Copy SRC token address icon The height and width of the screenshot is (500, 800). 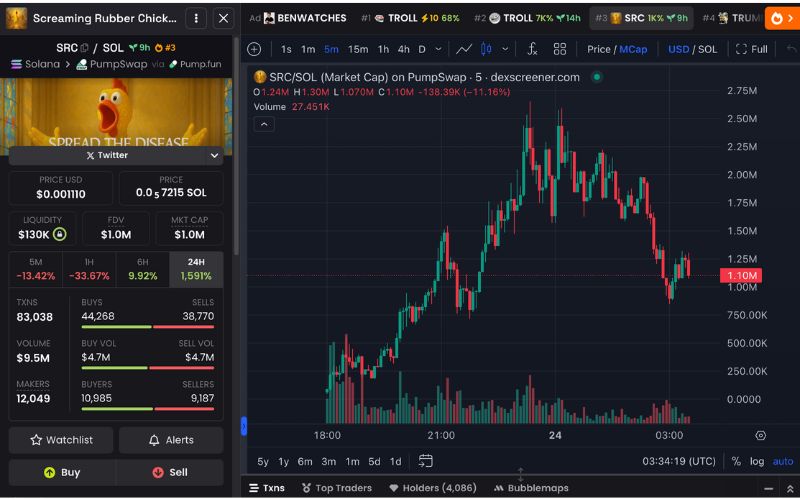[x=84, y=48]
